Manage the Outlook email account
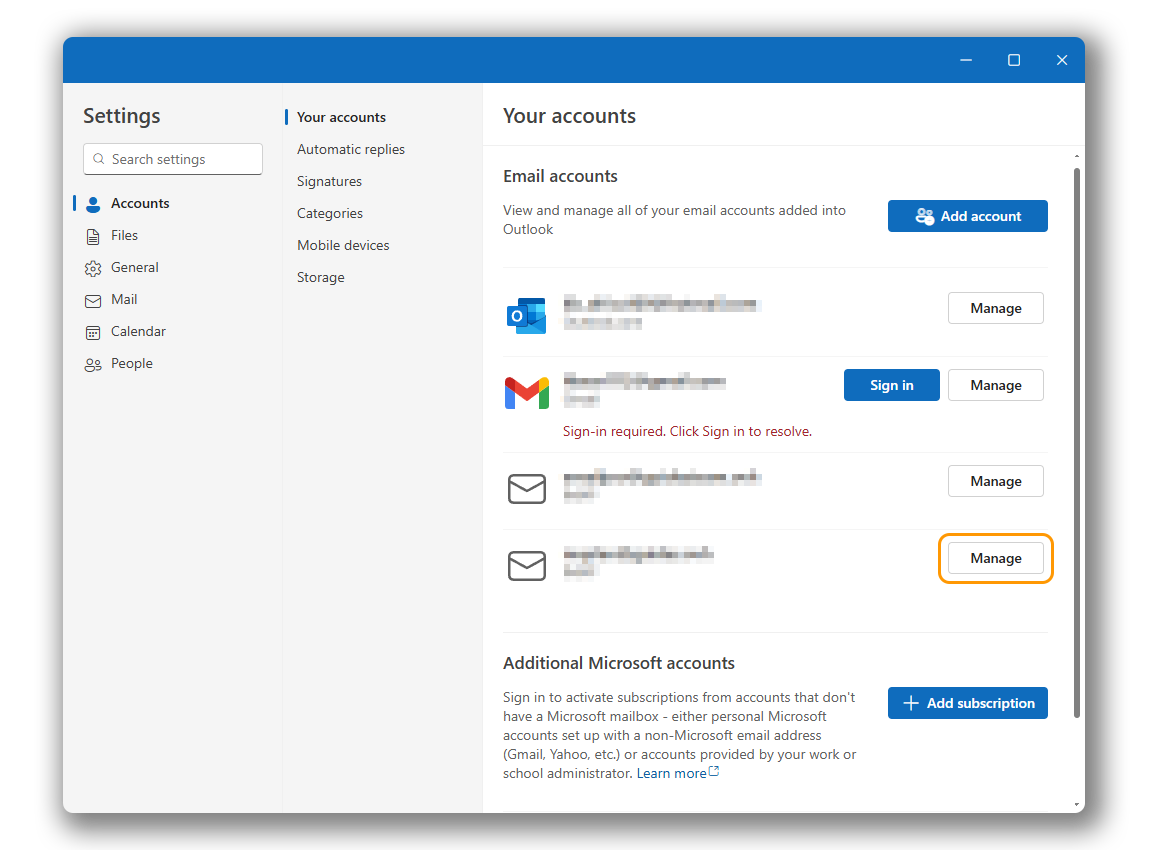1150x850 pixels. (x=995, y=308)
